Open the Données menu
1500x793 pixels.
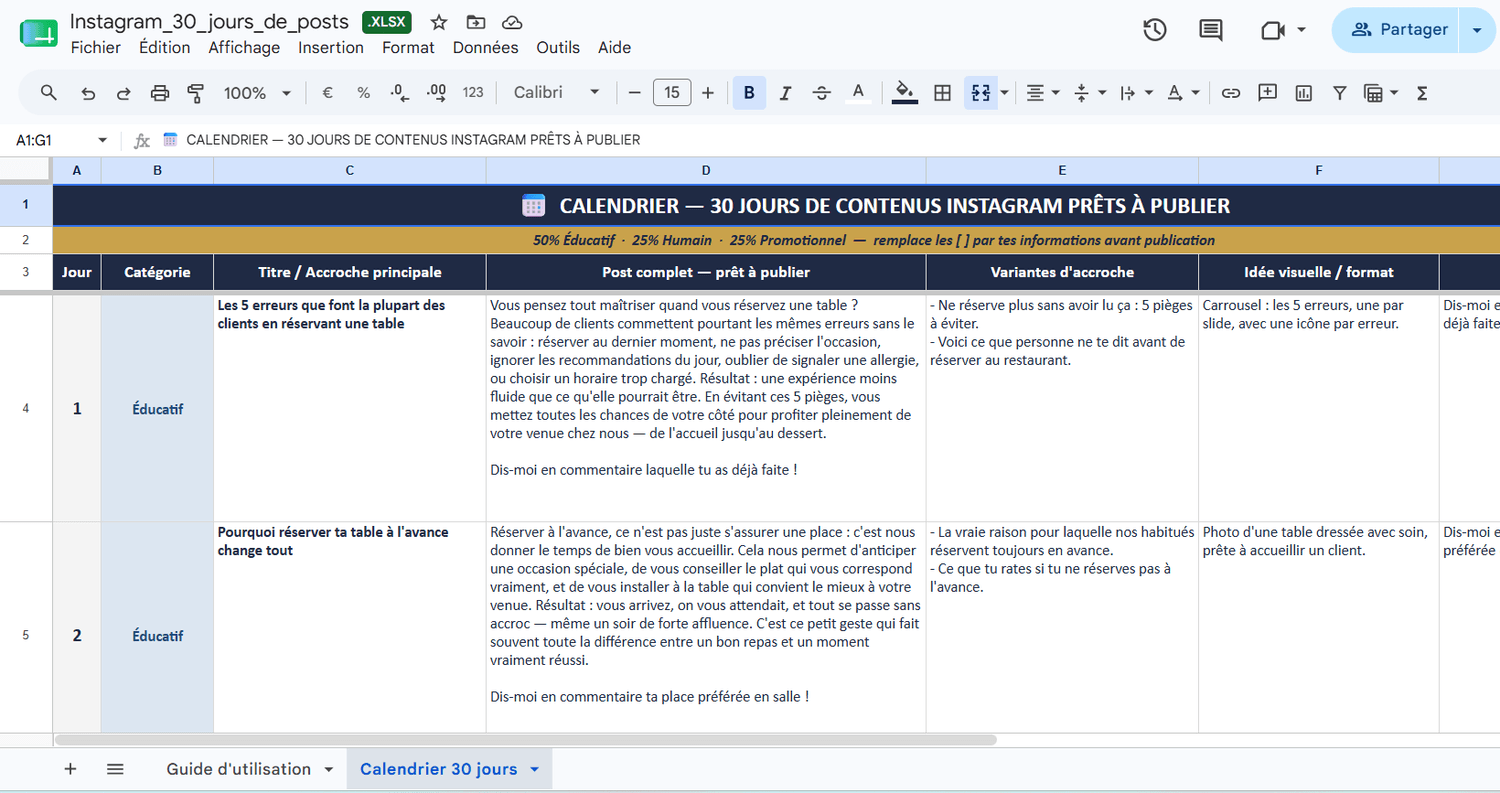tap(485, 47)
